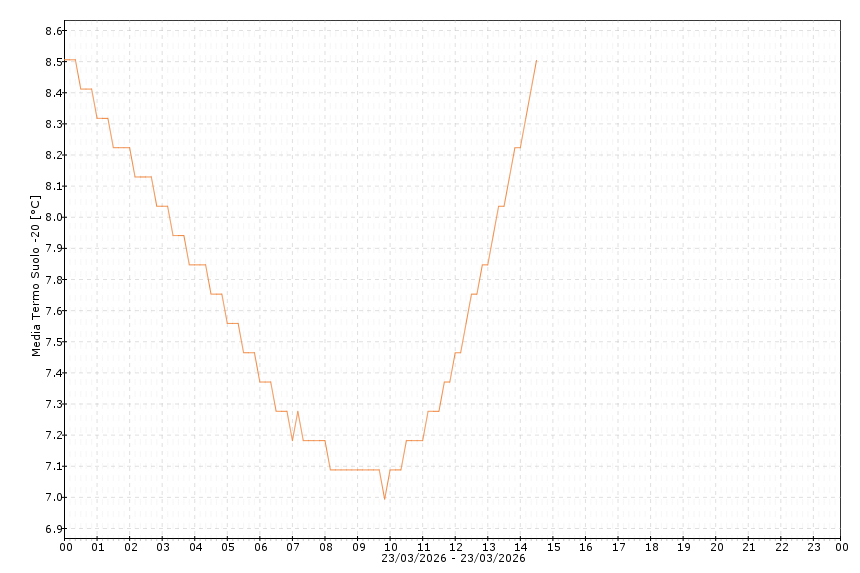Click the small spike just after hour 07

[x=297, y=412]
